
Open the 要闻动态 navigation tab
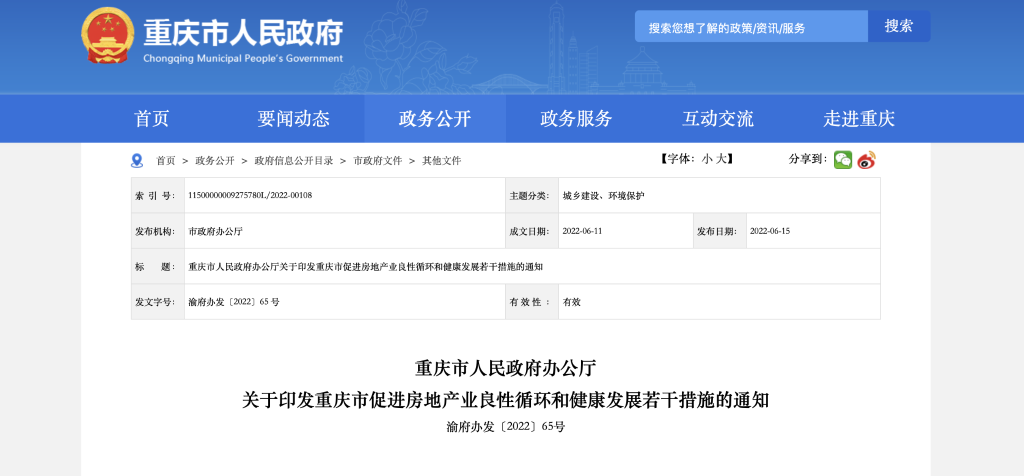point(293,119)
